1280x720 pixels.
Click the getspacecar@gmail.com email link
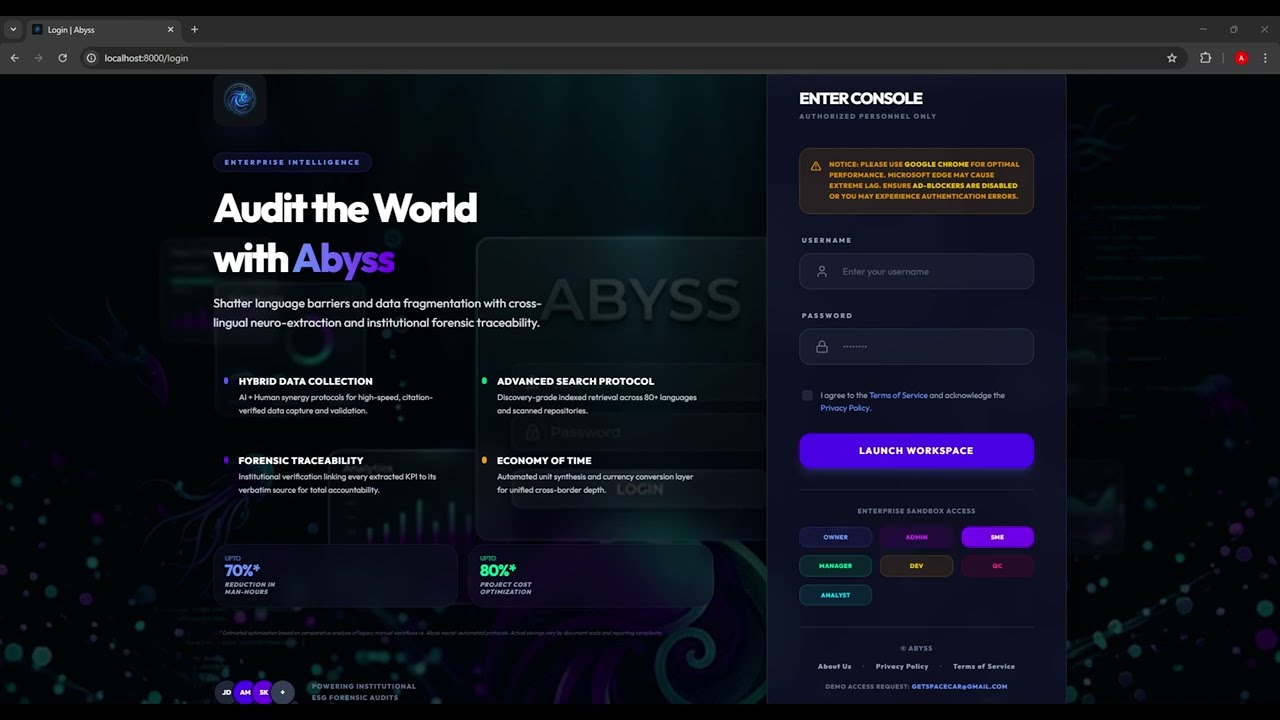959,687
